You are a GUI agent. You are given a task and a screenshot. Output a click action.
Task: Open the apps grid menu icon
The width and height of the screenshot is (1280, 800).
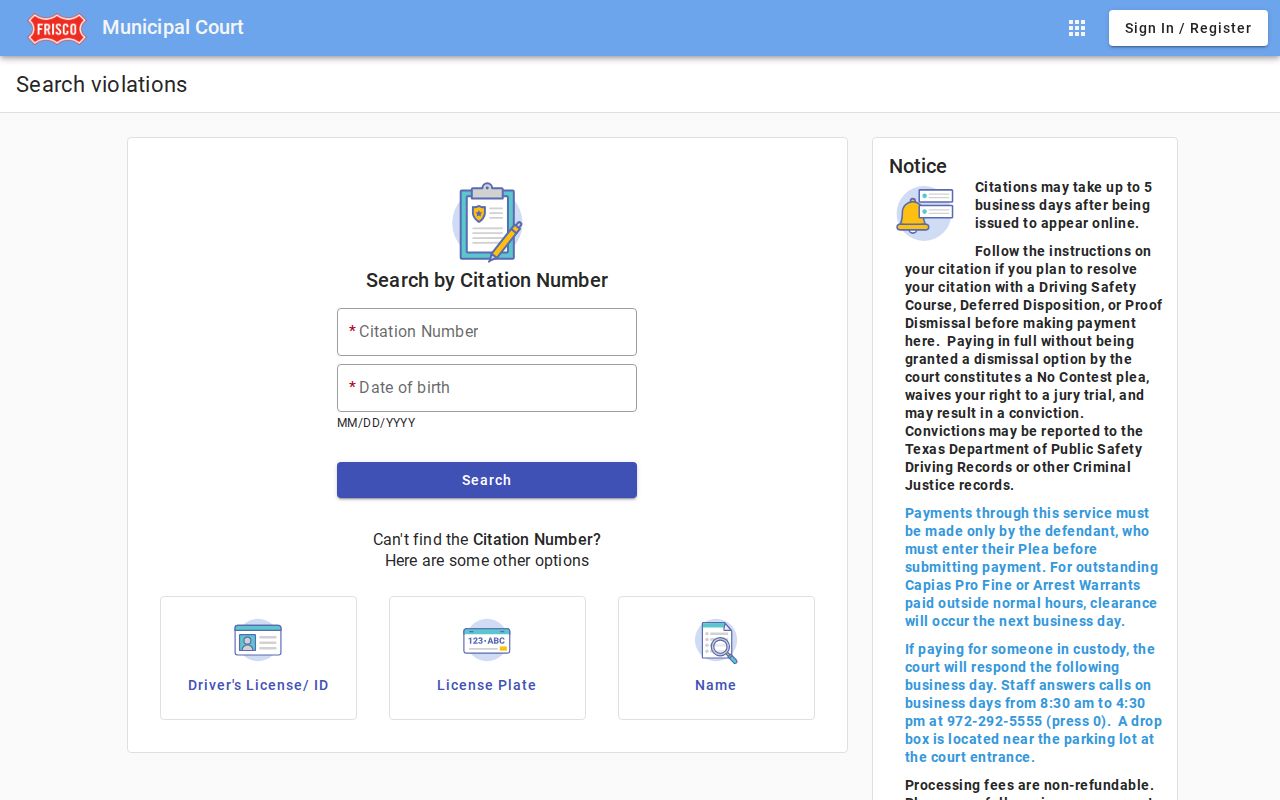pos(1077,28)
